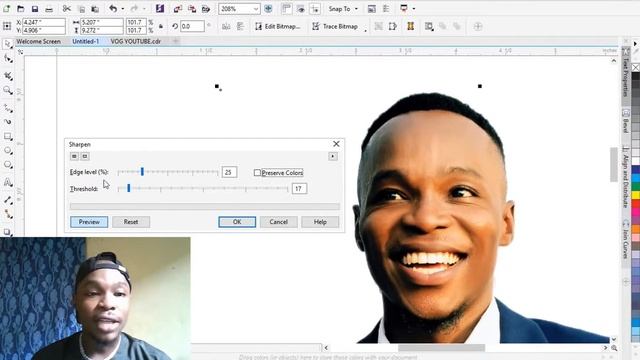Toggle show rulers icon
This screenshot has height=360, width=640.
(x=287, y=9)
